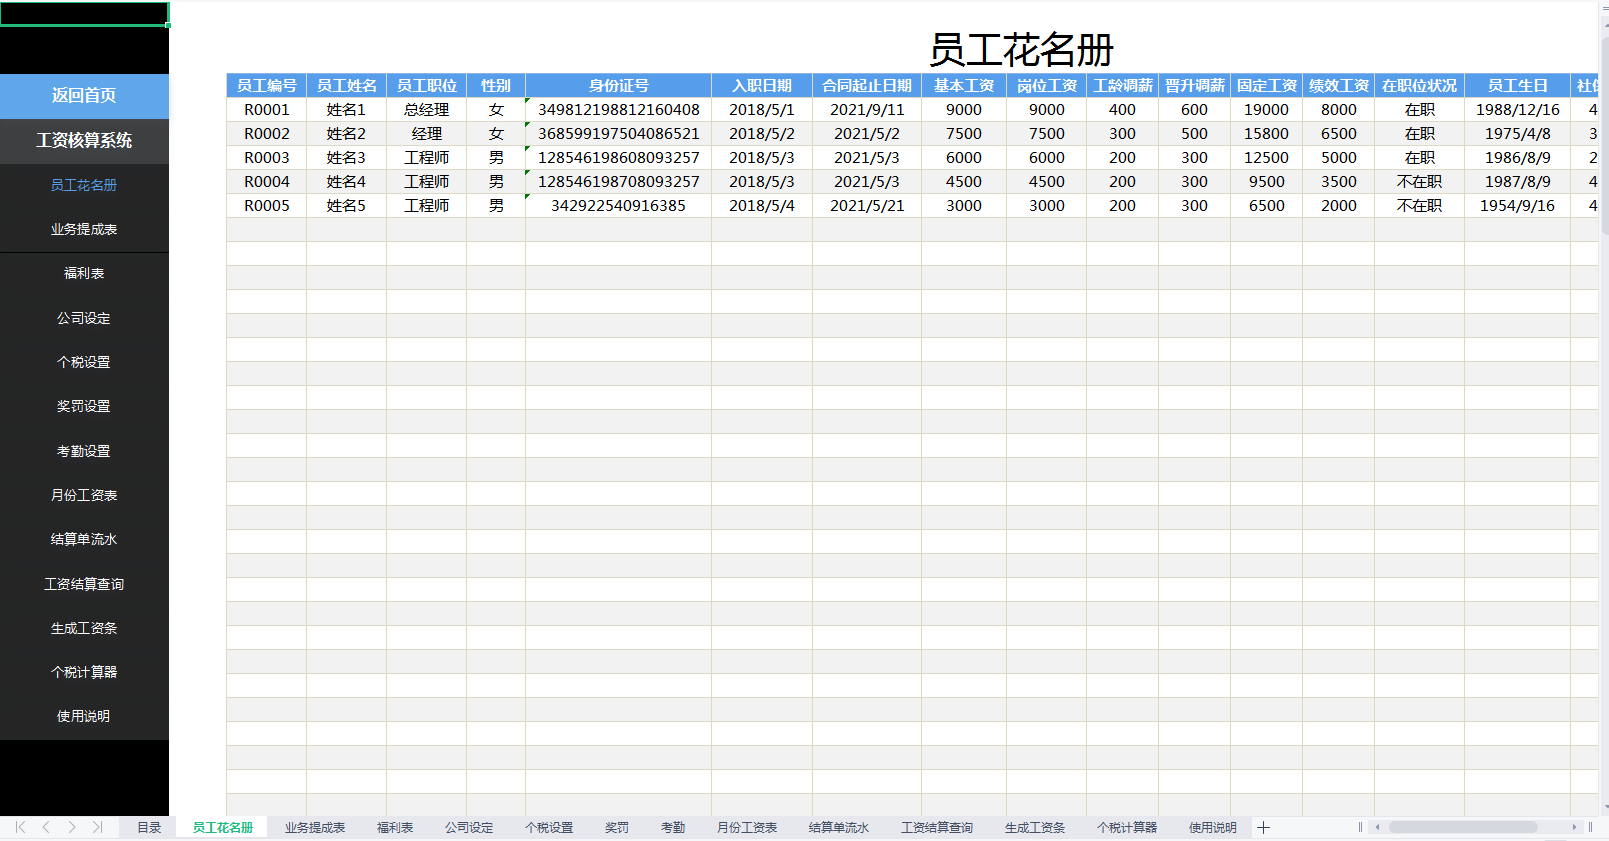Screen dimensions: 1609x841
Task: Open 业务提成表 from the sidebar
Action: coord(84,230)
